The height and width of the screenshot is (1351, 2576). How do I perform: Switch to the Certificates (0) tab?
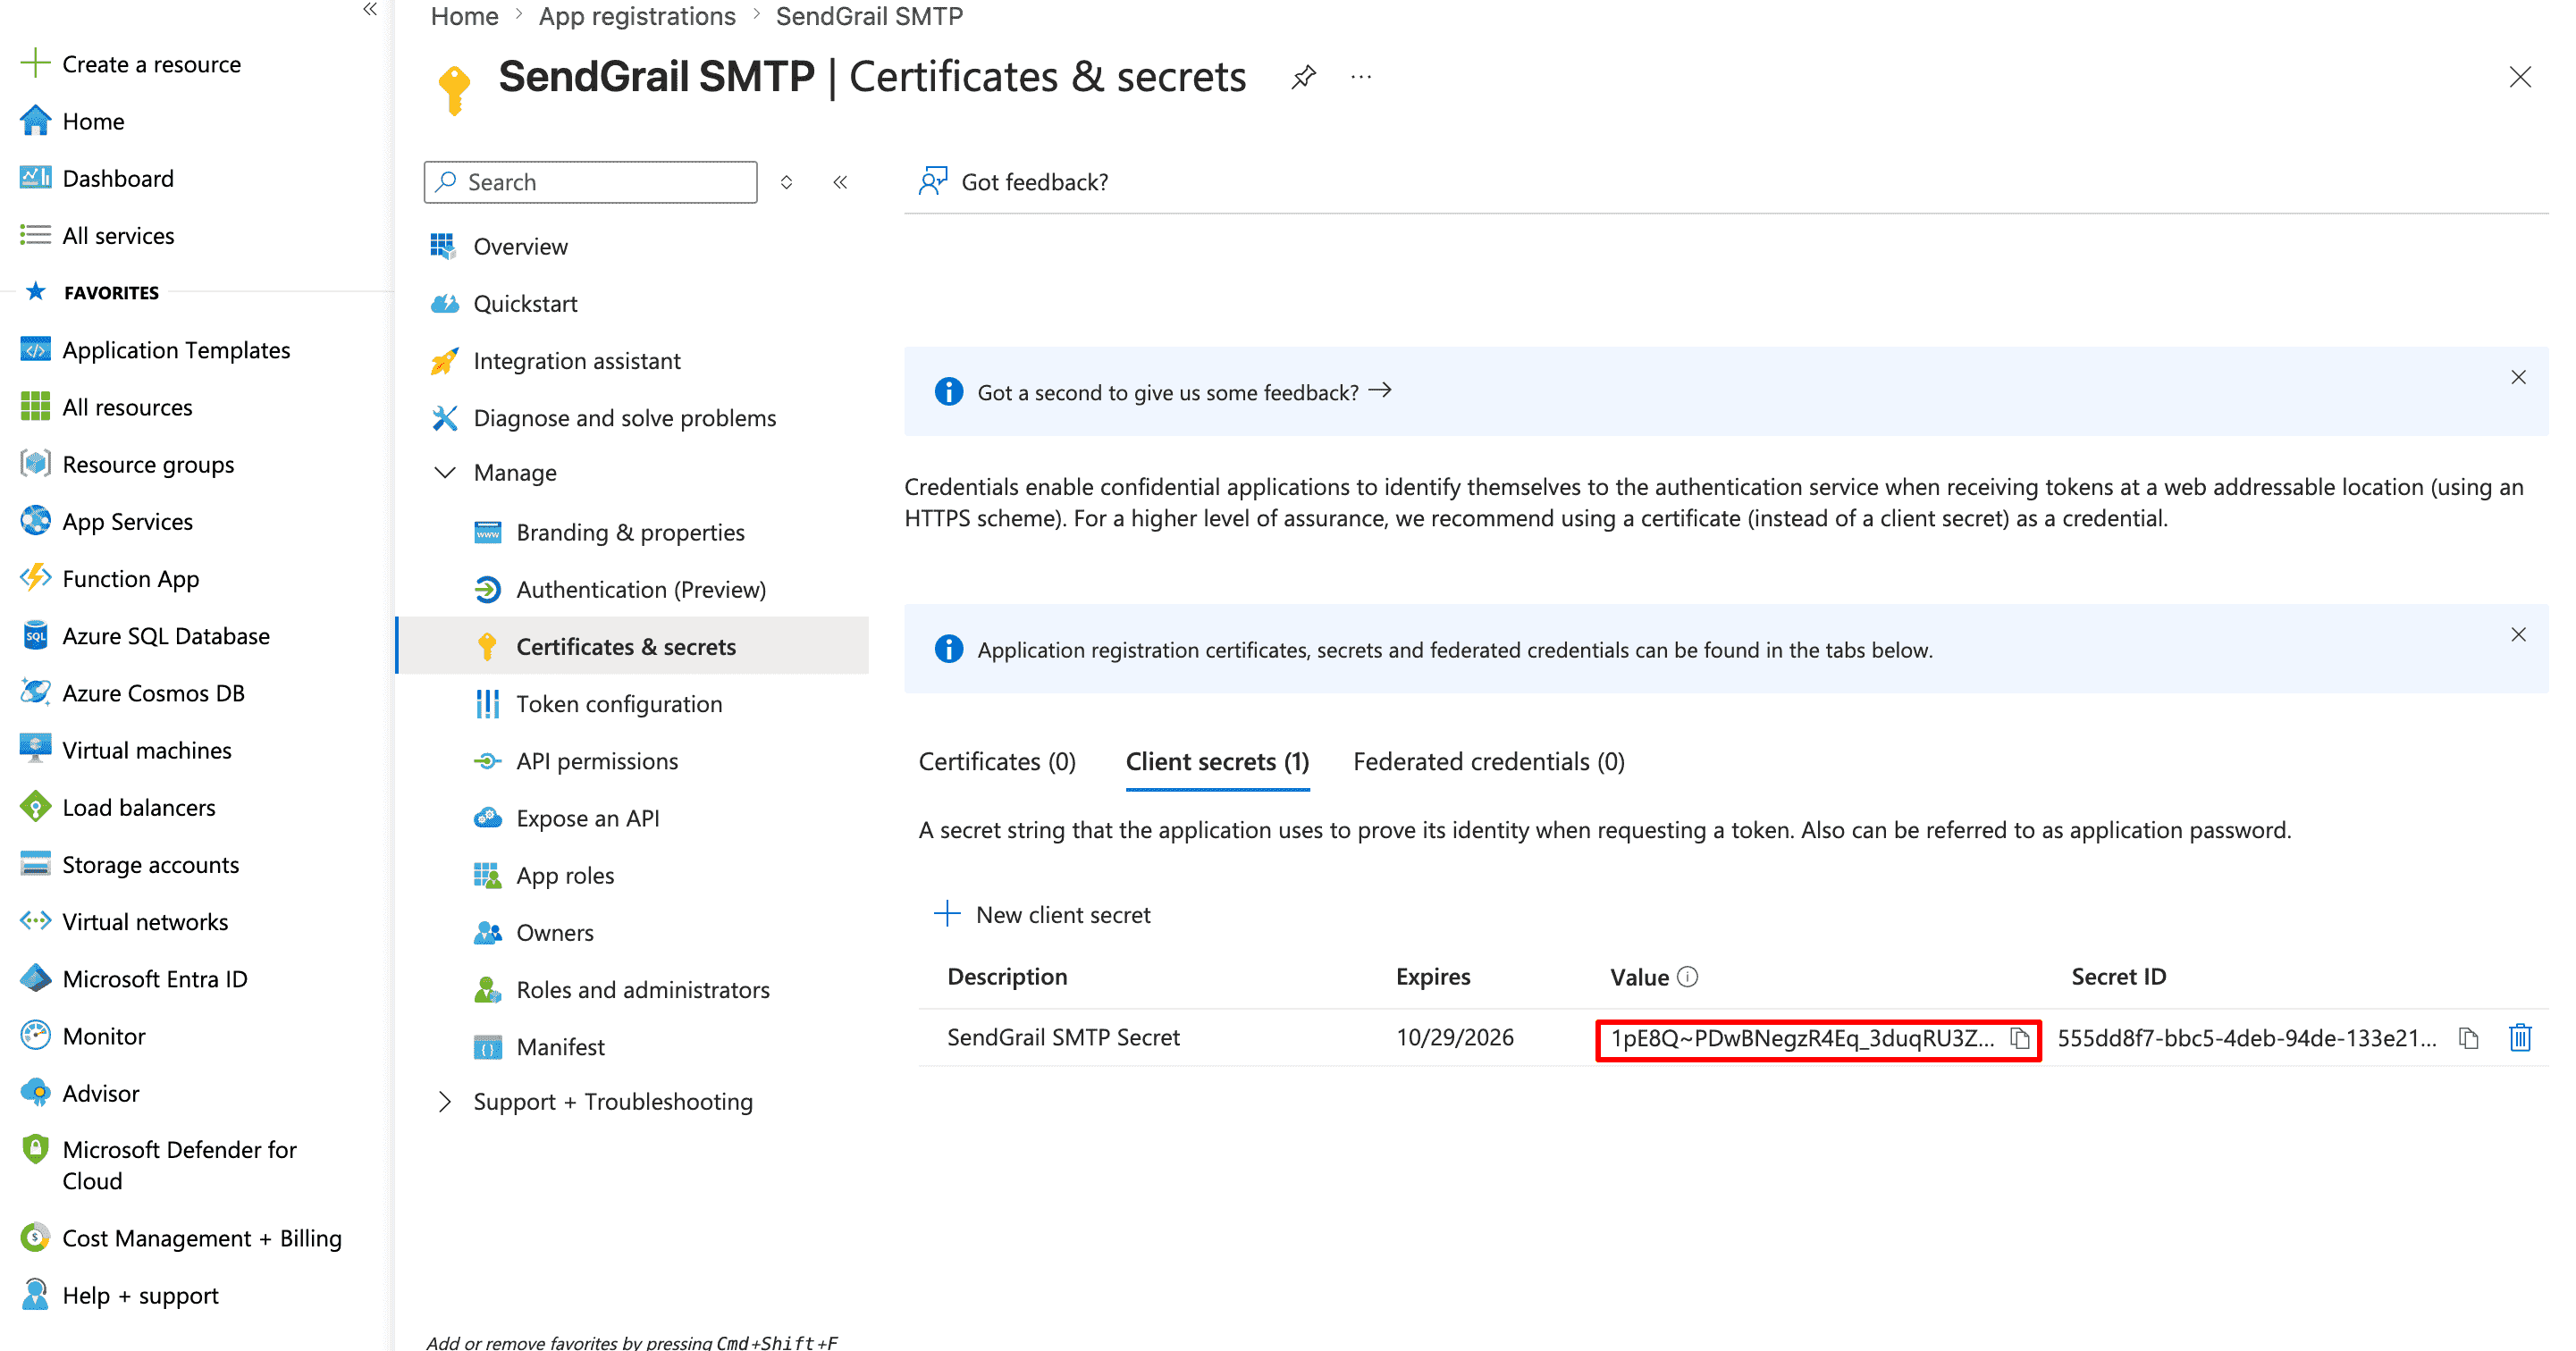[x=997, y=762]
